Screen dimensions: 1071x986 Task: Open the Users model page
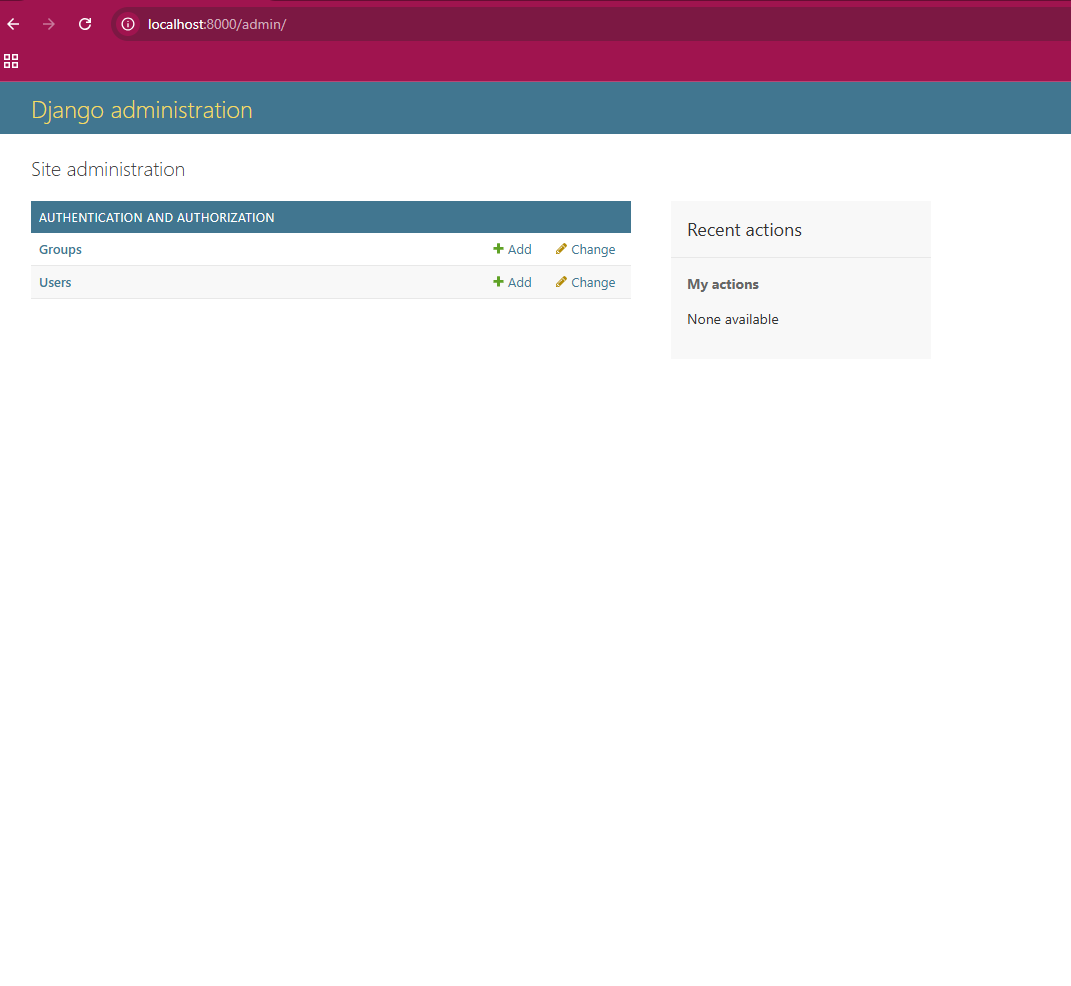(x=55, y=282)
